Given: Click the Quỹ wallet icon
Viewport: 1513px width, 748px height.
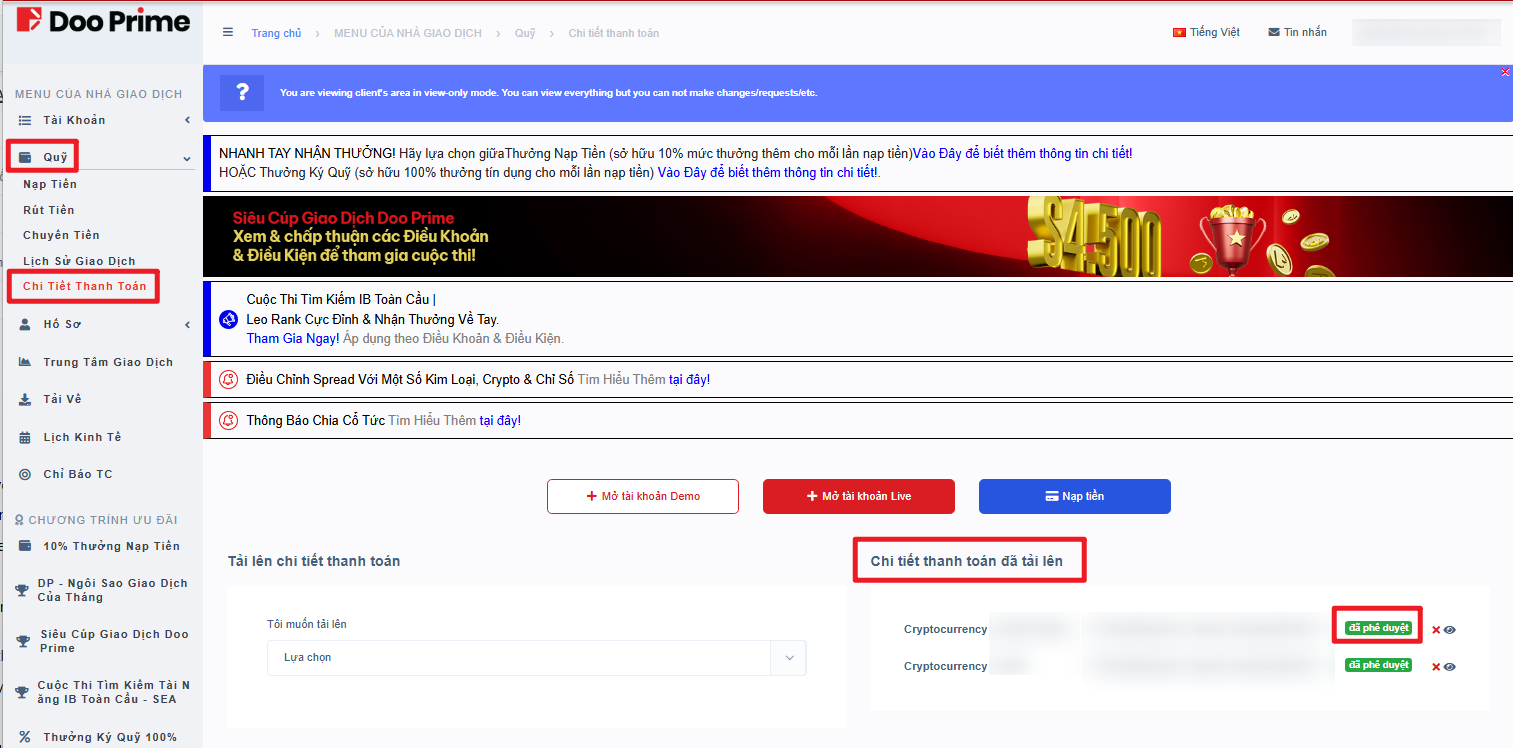Looking at the screenshot, I should click(25, 157).
